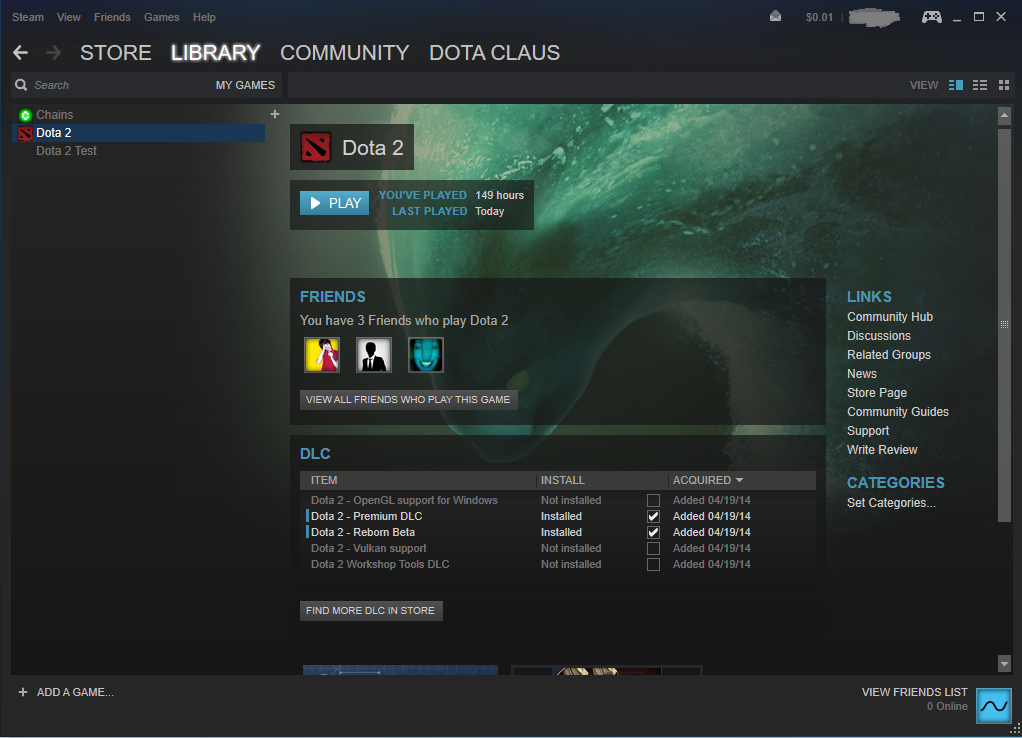Screen dimensions: 1022x738
Task: Click the plus icon for Add a Game
Action: click(x=23, y=692)
